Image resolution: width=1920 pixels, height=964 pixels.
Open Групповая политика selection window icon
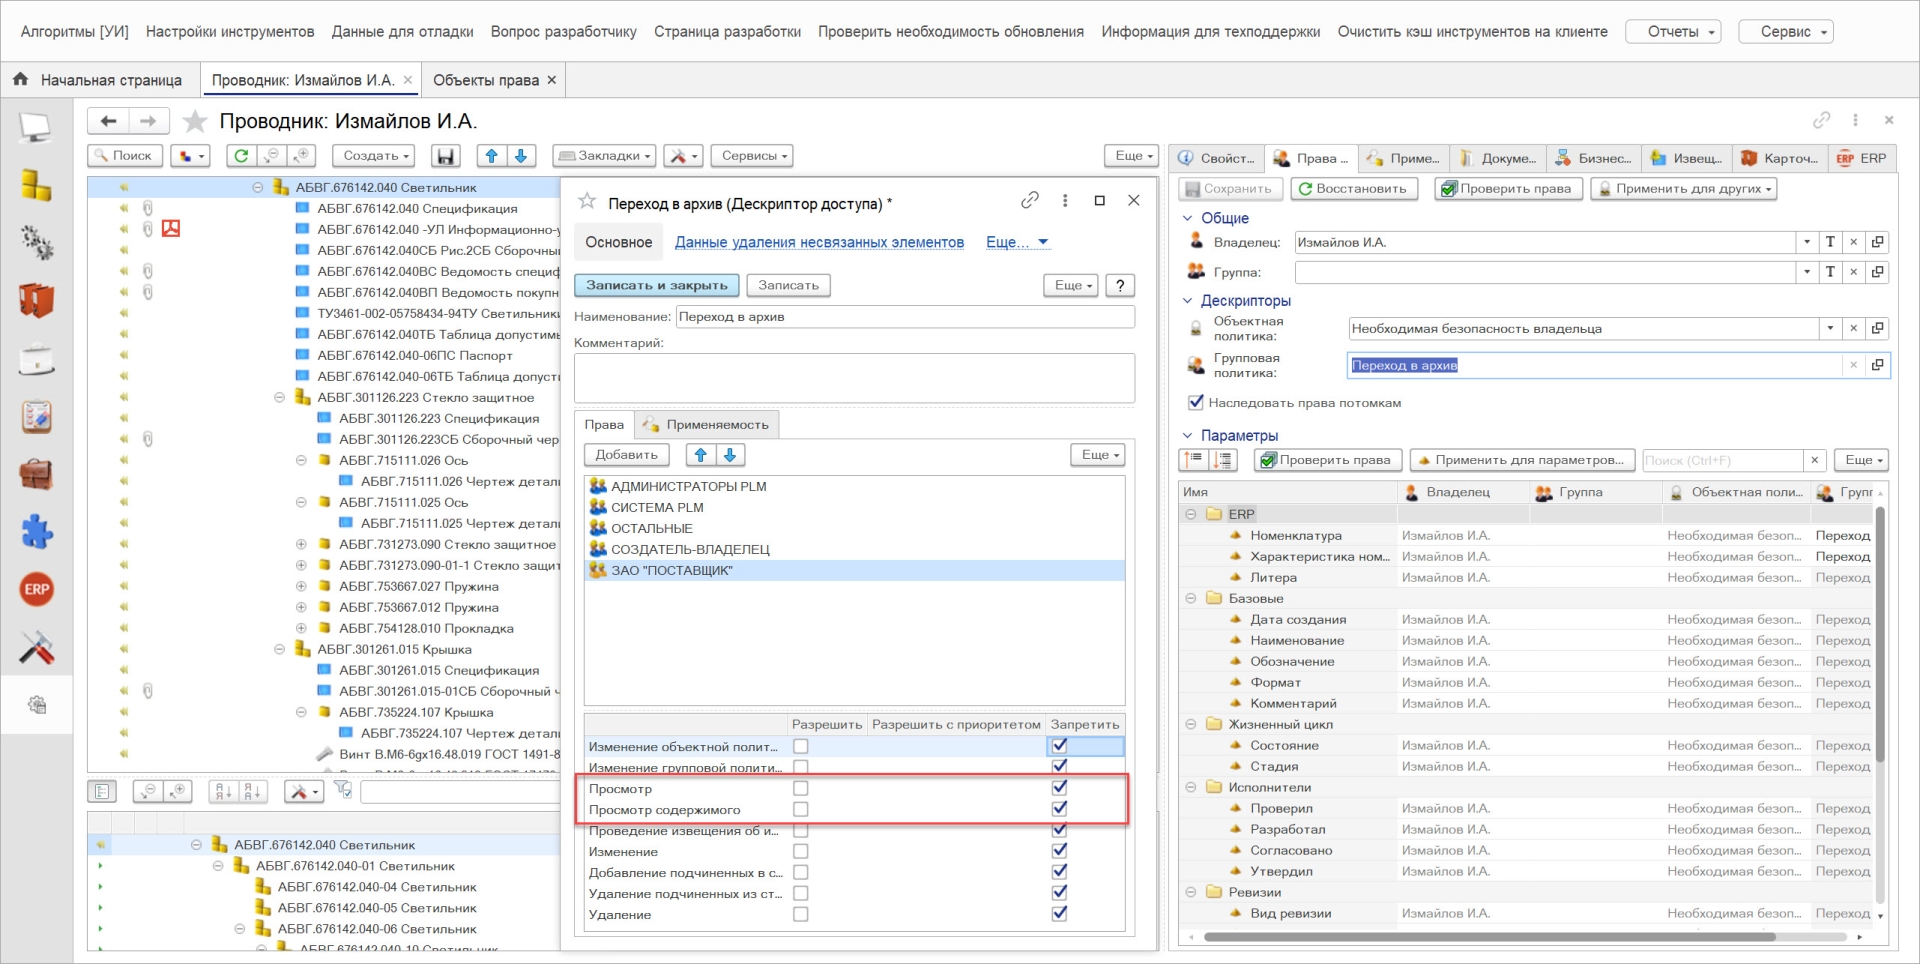click(1878, 365)
